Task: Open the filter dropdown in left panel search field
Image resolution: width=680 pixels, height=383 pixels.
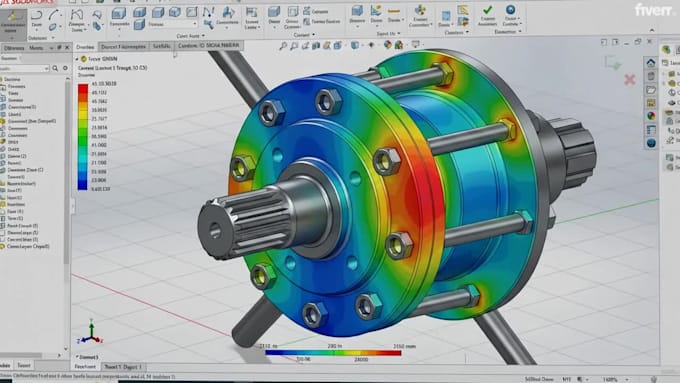Action: point(46,69)
